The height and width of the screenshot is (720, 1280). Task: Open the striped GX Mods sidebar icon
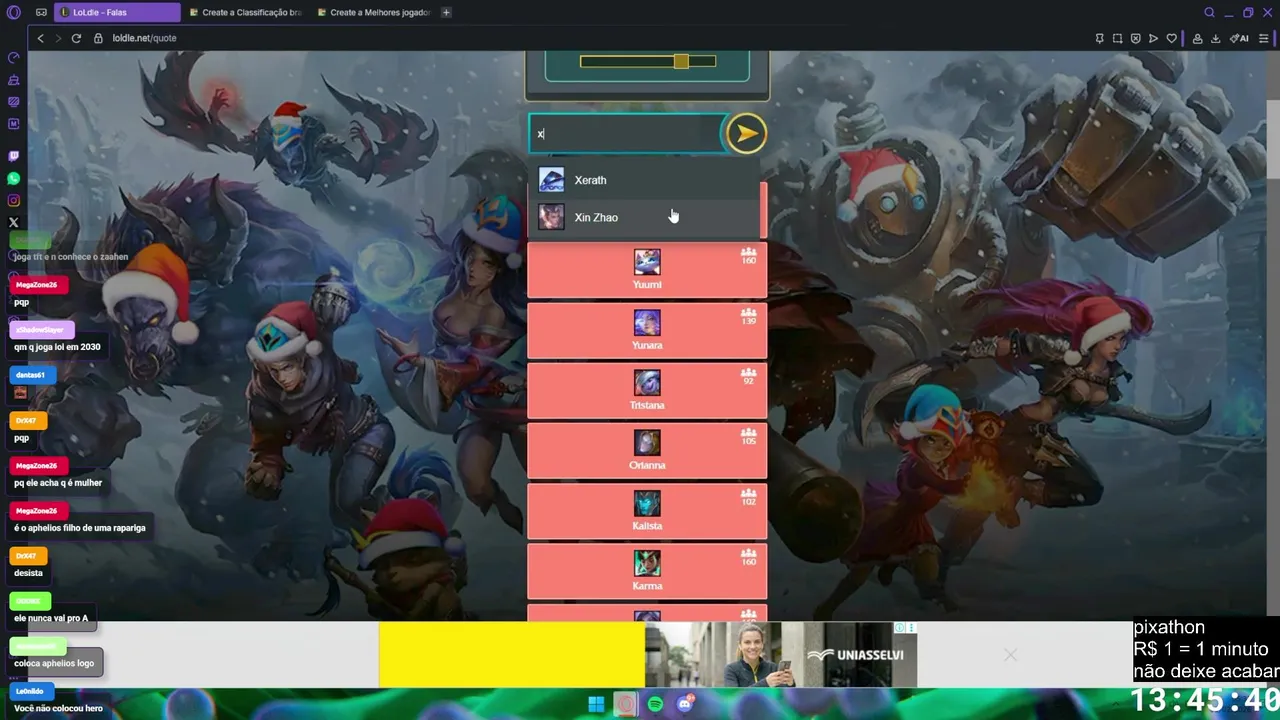(14, 102)
